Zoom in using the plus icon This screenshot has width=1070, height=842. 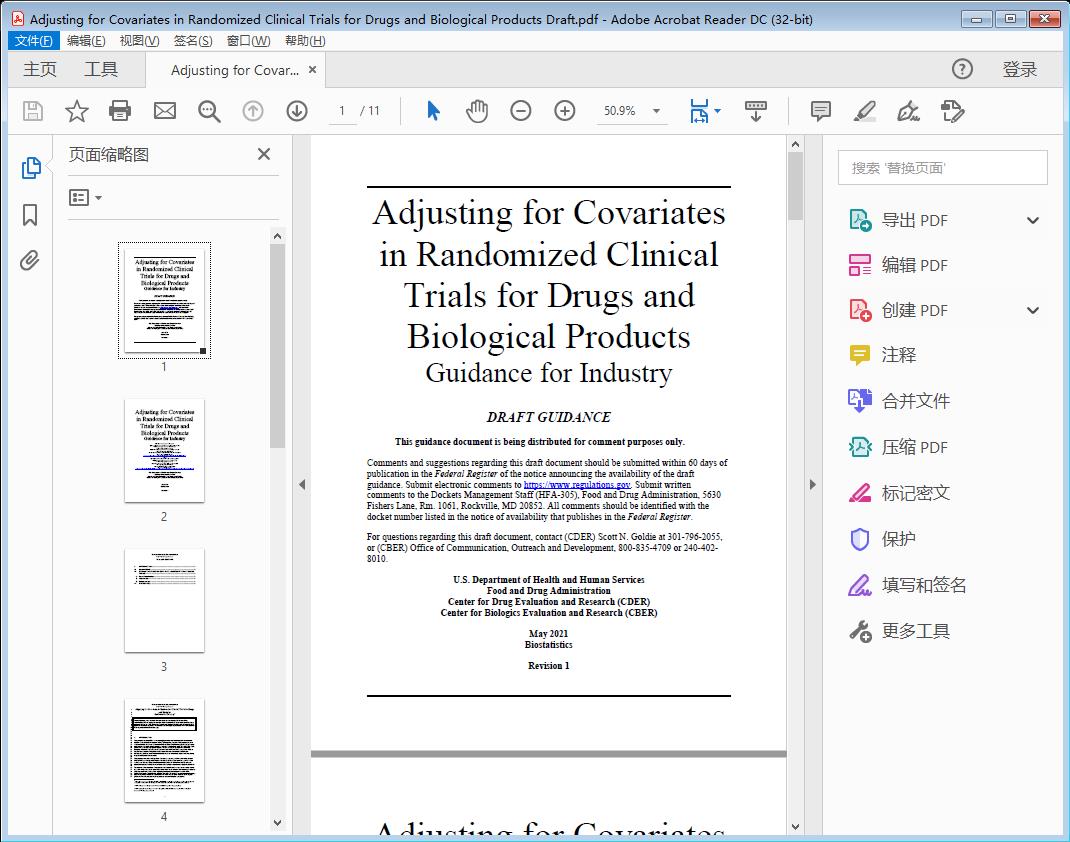click(564, 111)
